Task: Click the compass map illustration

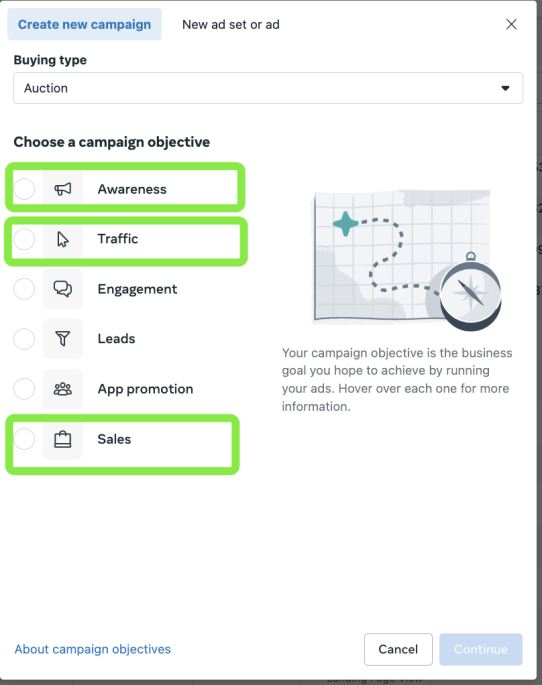Action: pos(407,260)
